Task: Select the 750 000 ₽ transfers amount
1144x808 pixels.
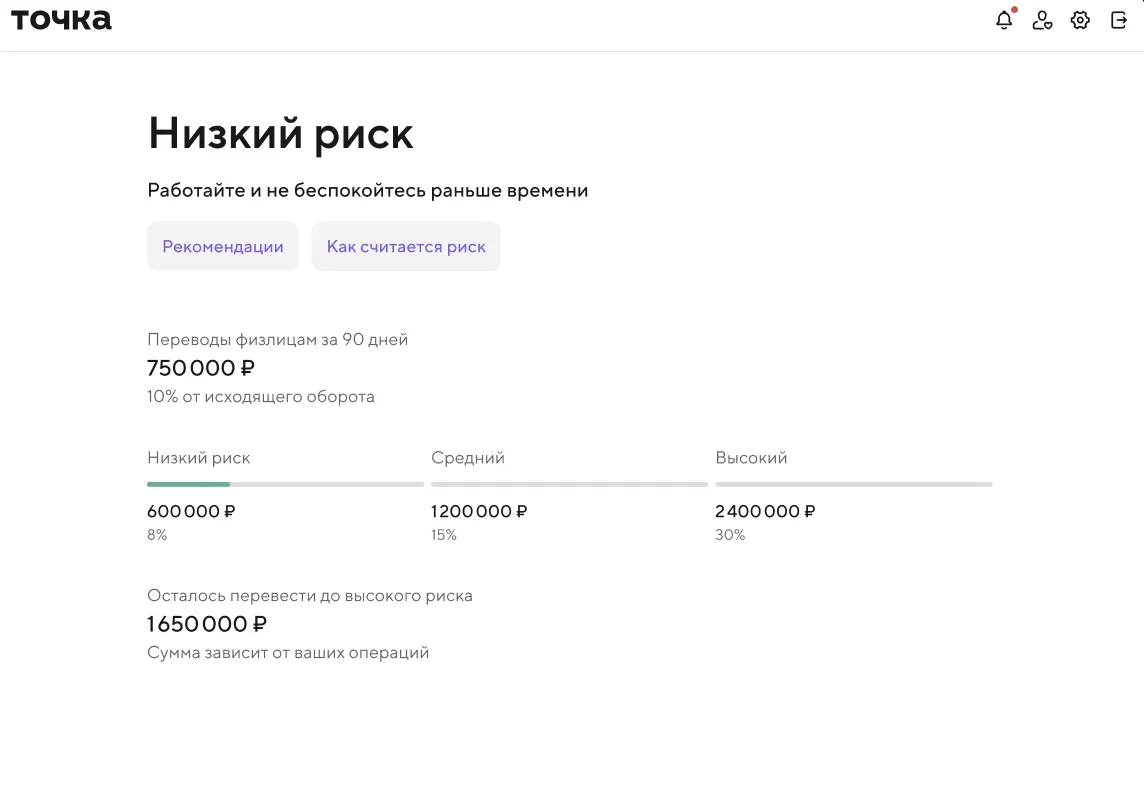Action: pyautogui.click(x=201, y=368)
